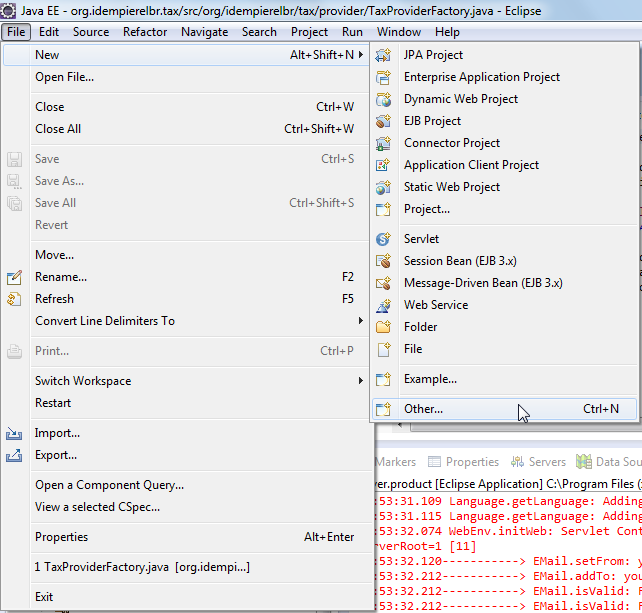Select Other... from New submenu
Screen dimensions: 642x613
tap(423, 409)
